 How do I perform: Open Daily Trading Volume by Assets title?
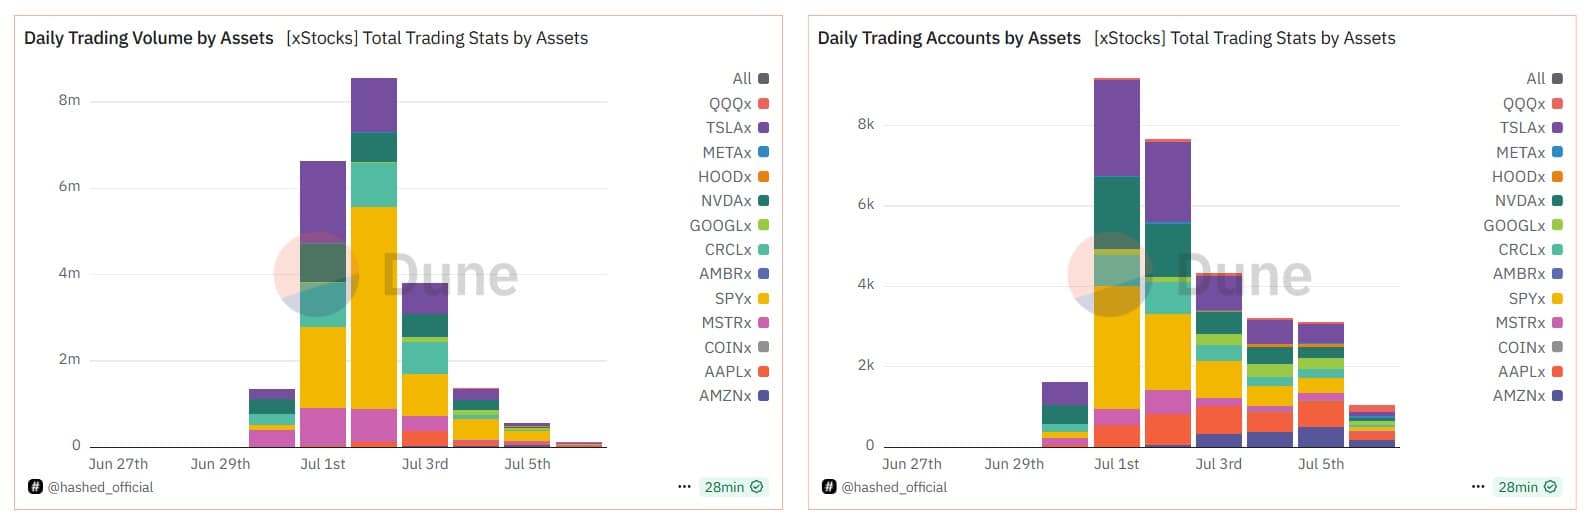point(148,38)
